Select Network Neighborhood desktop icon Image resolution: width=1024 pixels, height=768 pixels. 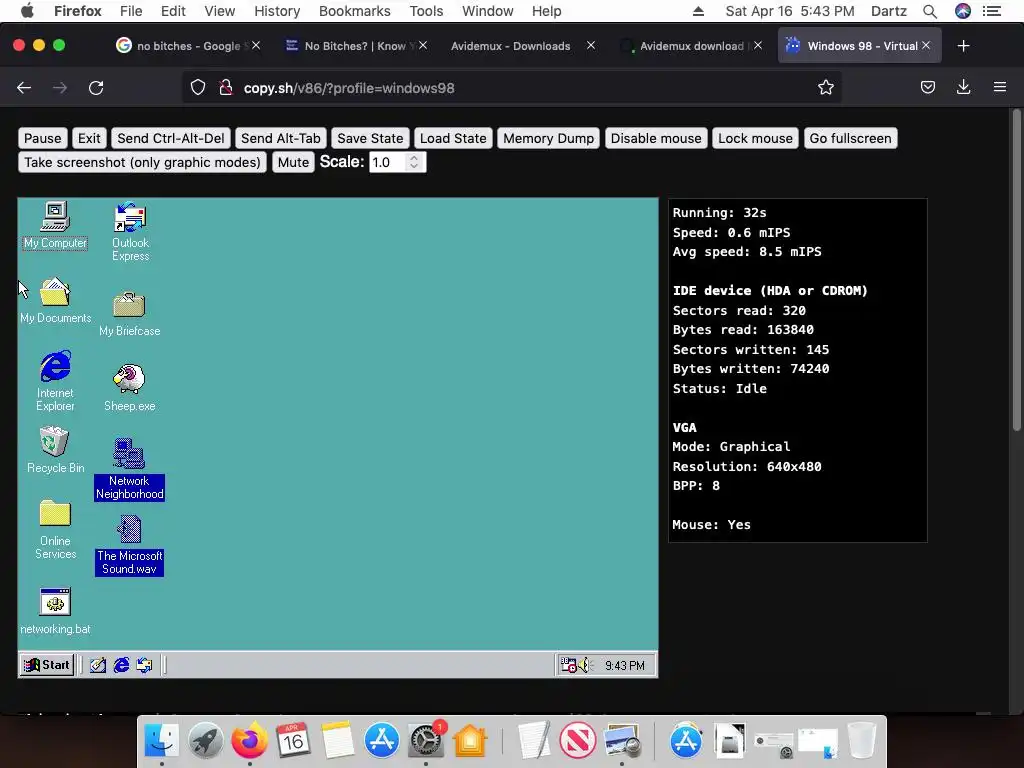129,469
